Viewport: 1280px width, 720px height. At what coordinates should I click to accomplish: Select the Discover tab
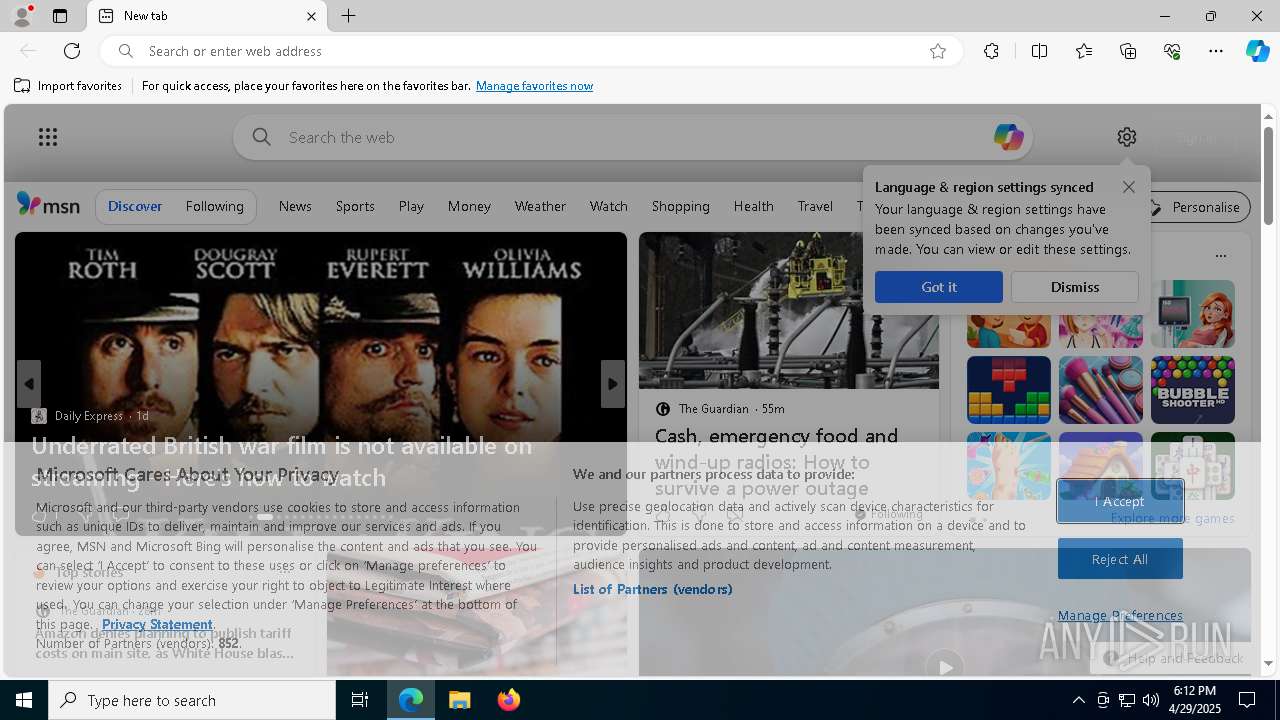(x=135, y=206)
